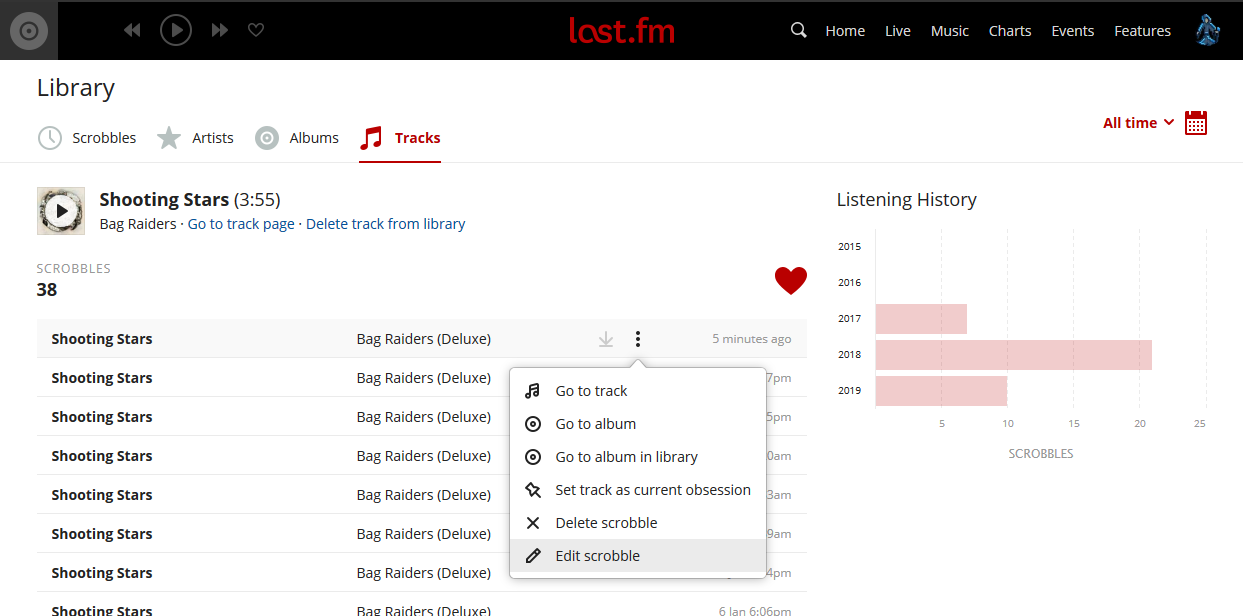This screenshot has width=1243, height=616.
Task: Select Set track as current obsession
Action: (638, 490)
